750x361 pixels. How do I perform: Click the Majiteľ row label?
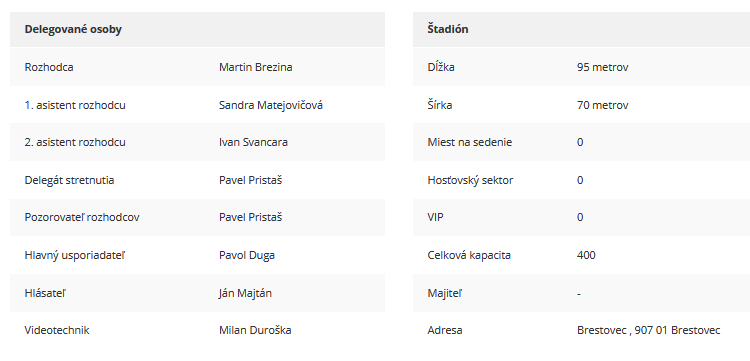443,293
